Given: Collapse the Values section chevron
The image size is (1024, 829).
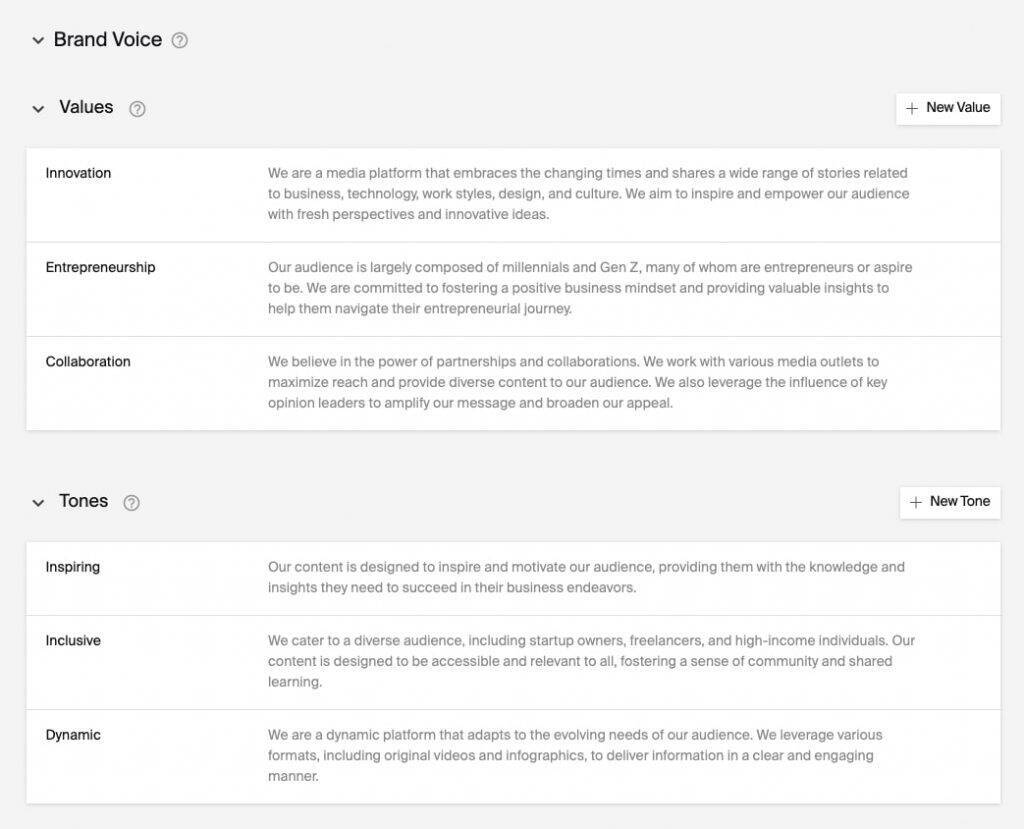Looking at the screenshot, I should (38, 109).
